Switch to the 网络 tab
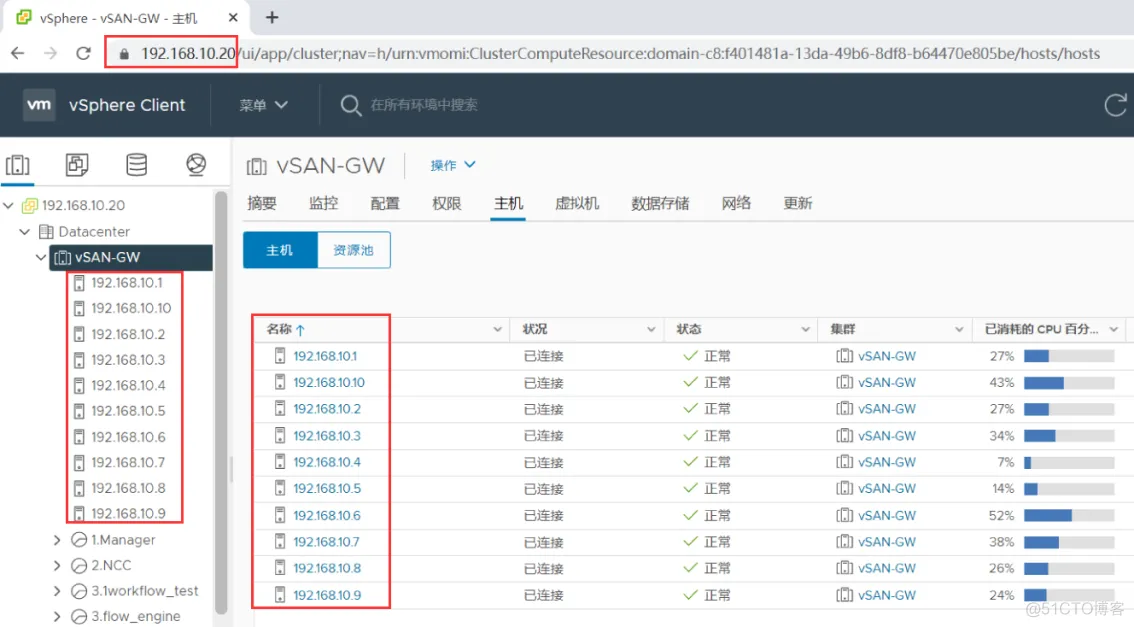 click(x=736, y=203)
